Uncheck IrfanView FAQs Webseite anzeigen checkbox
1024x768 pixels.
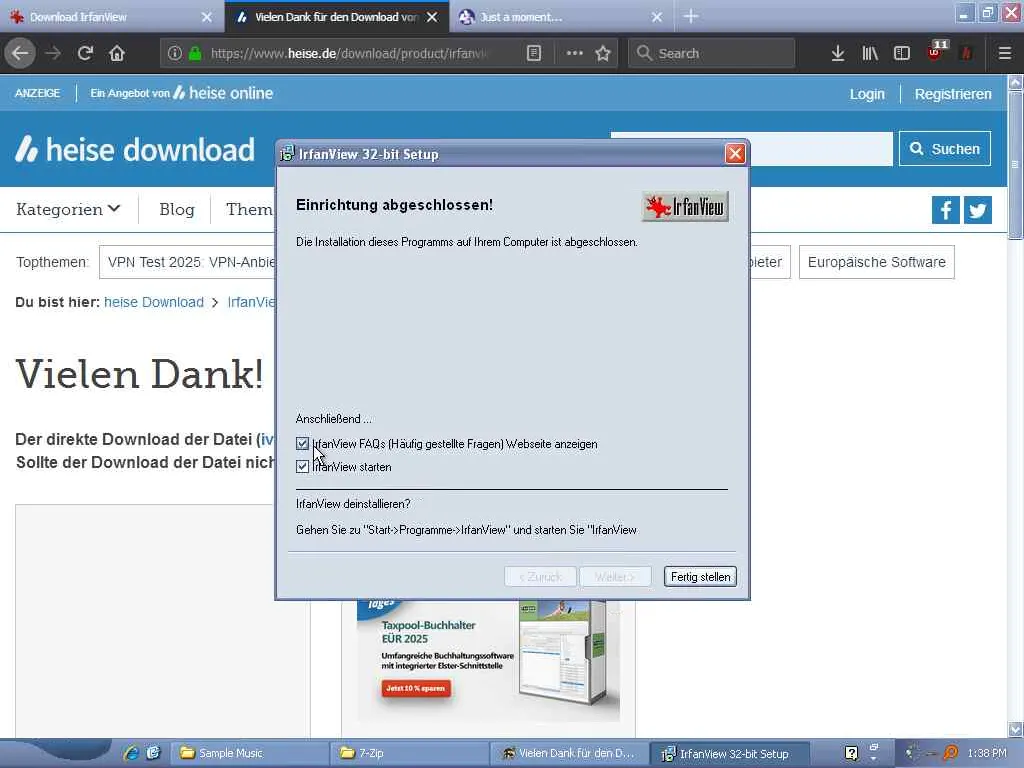point(302,444)
